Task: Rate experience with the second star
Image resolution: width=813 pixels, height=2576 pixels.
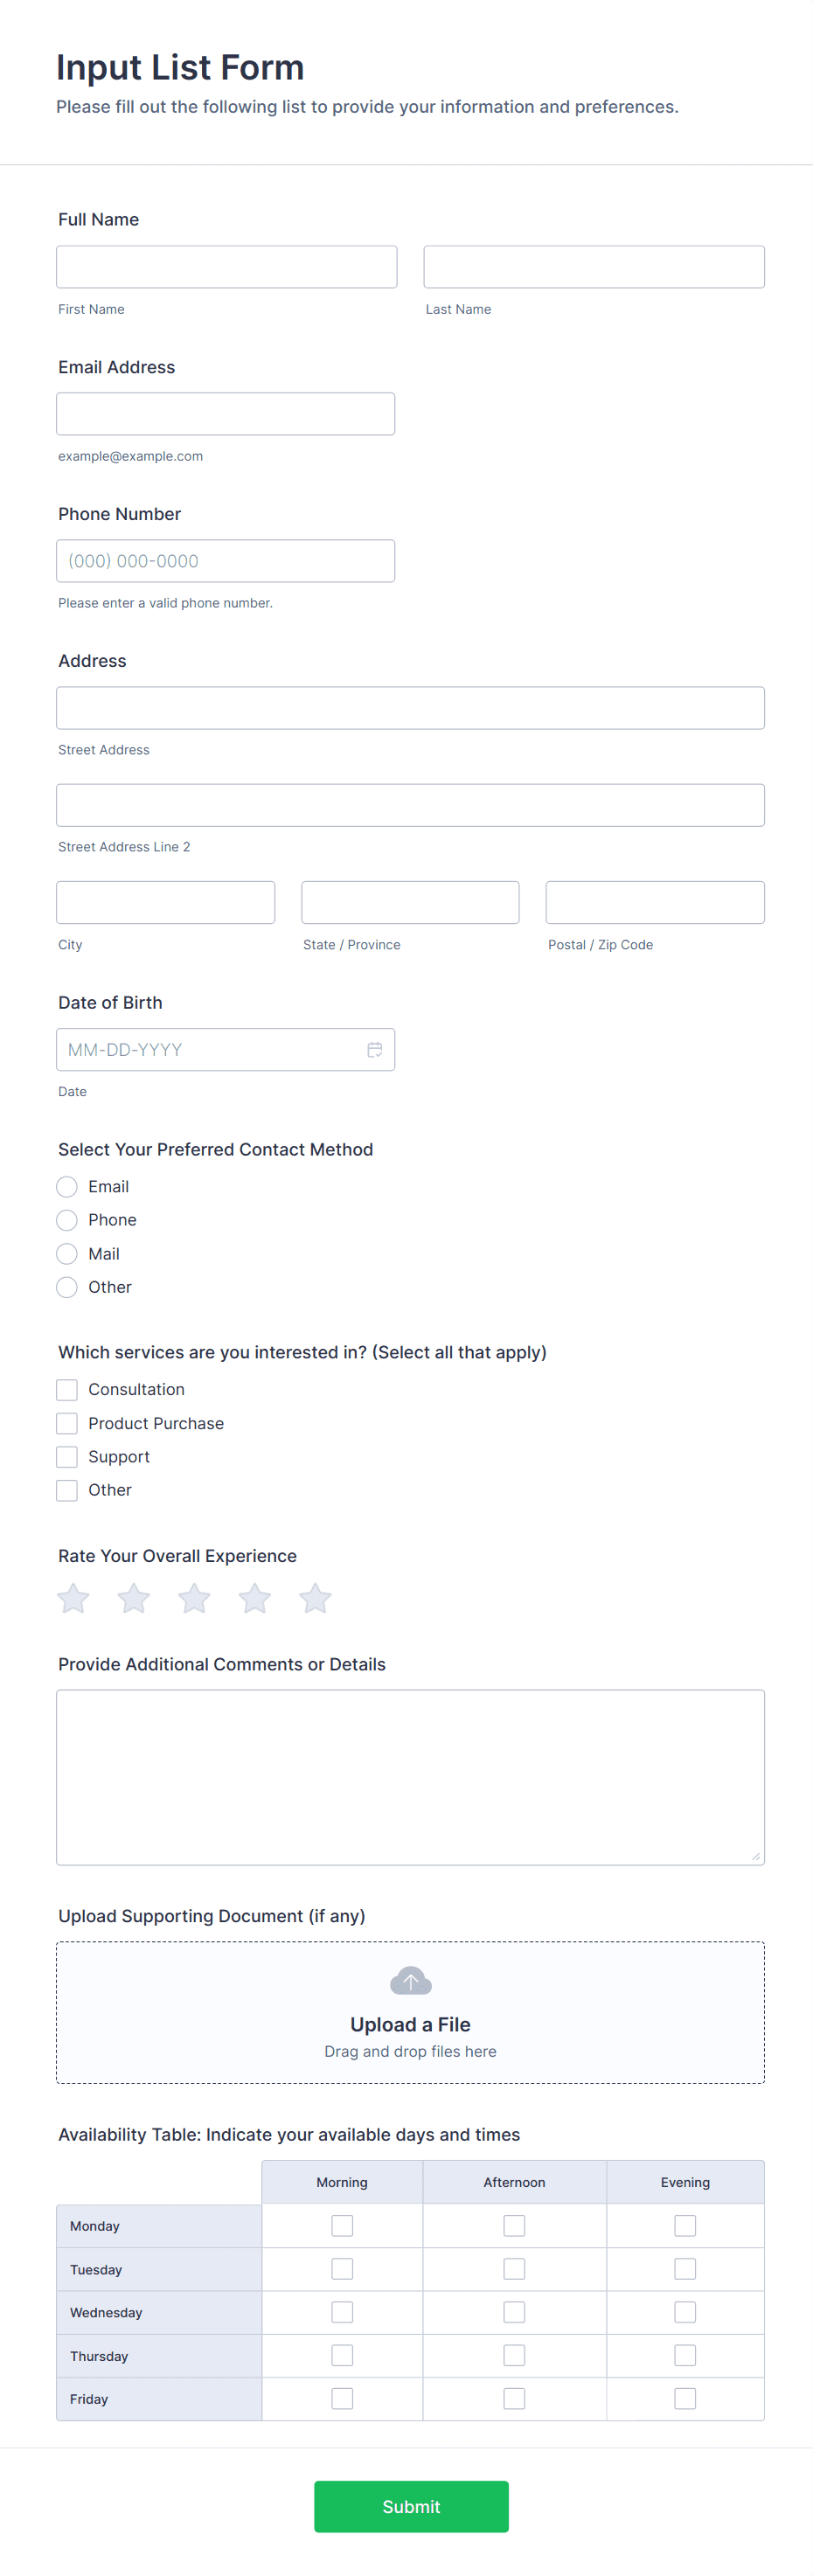Action: (x=134, y=1598)
